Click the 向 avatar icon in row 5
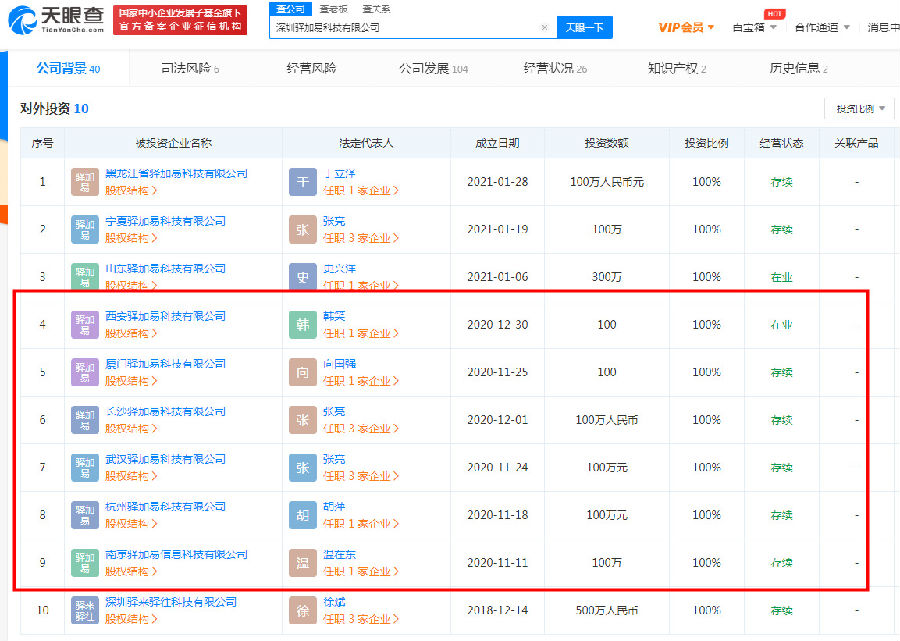 (302, 372)
